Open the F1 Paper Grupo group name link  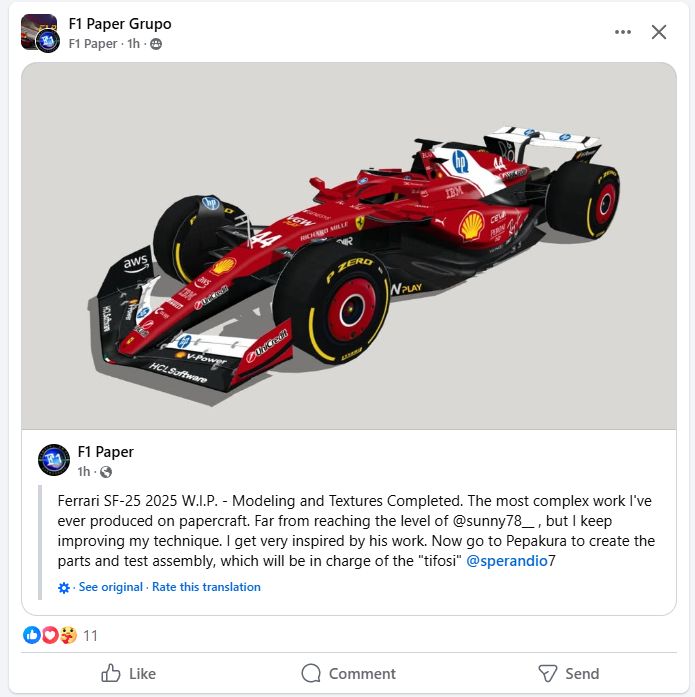[x=120, y=24]
